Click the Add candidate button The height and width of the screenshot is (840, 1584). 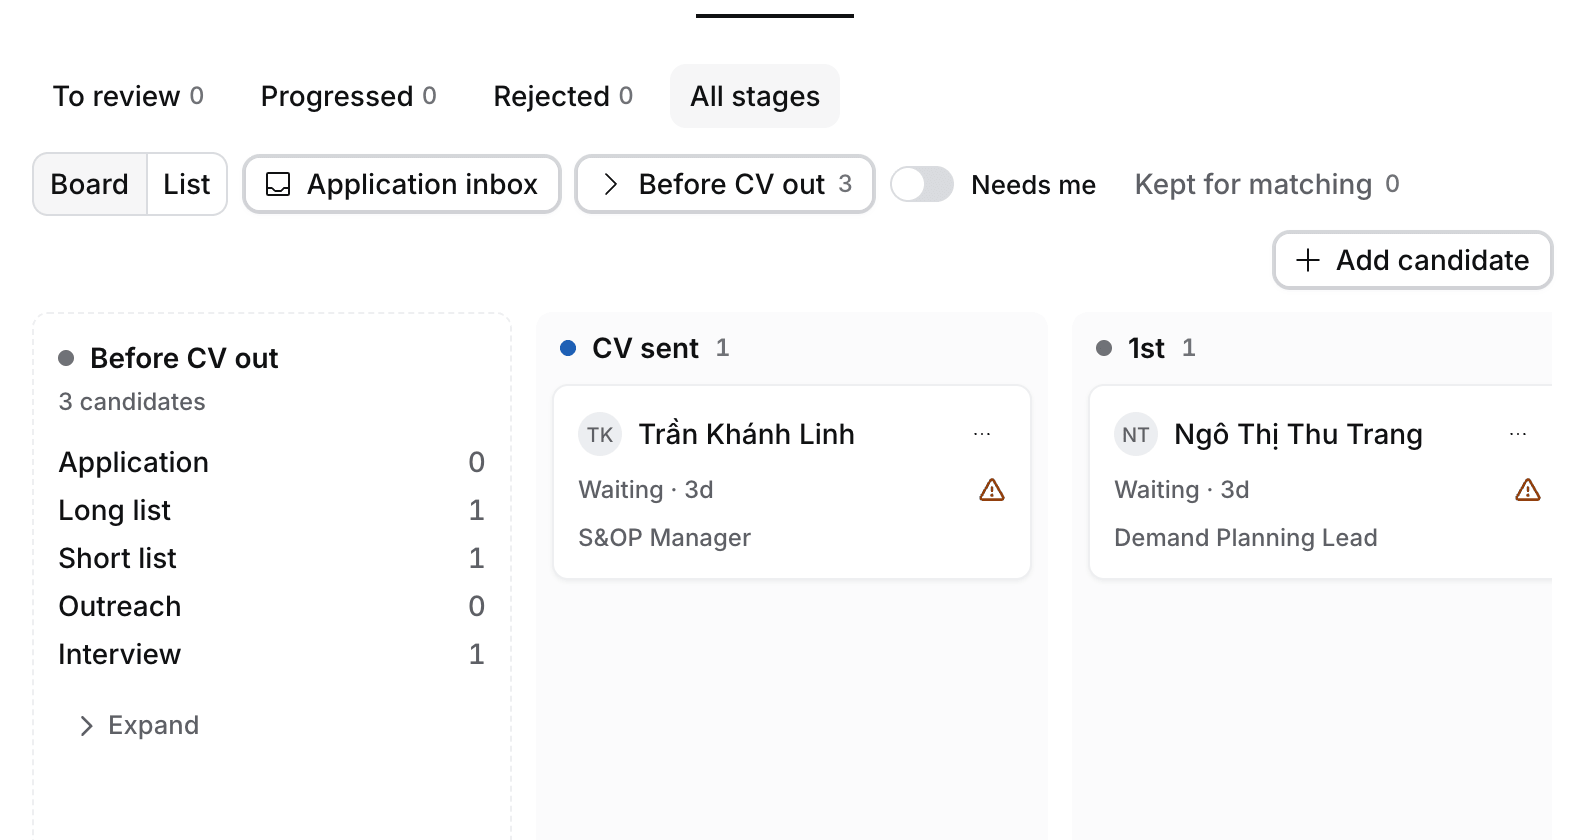click(x=1412, y=260)
